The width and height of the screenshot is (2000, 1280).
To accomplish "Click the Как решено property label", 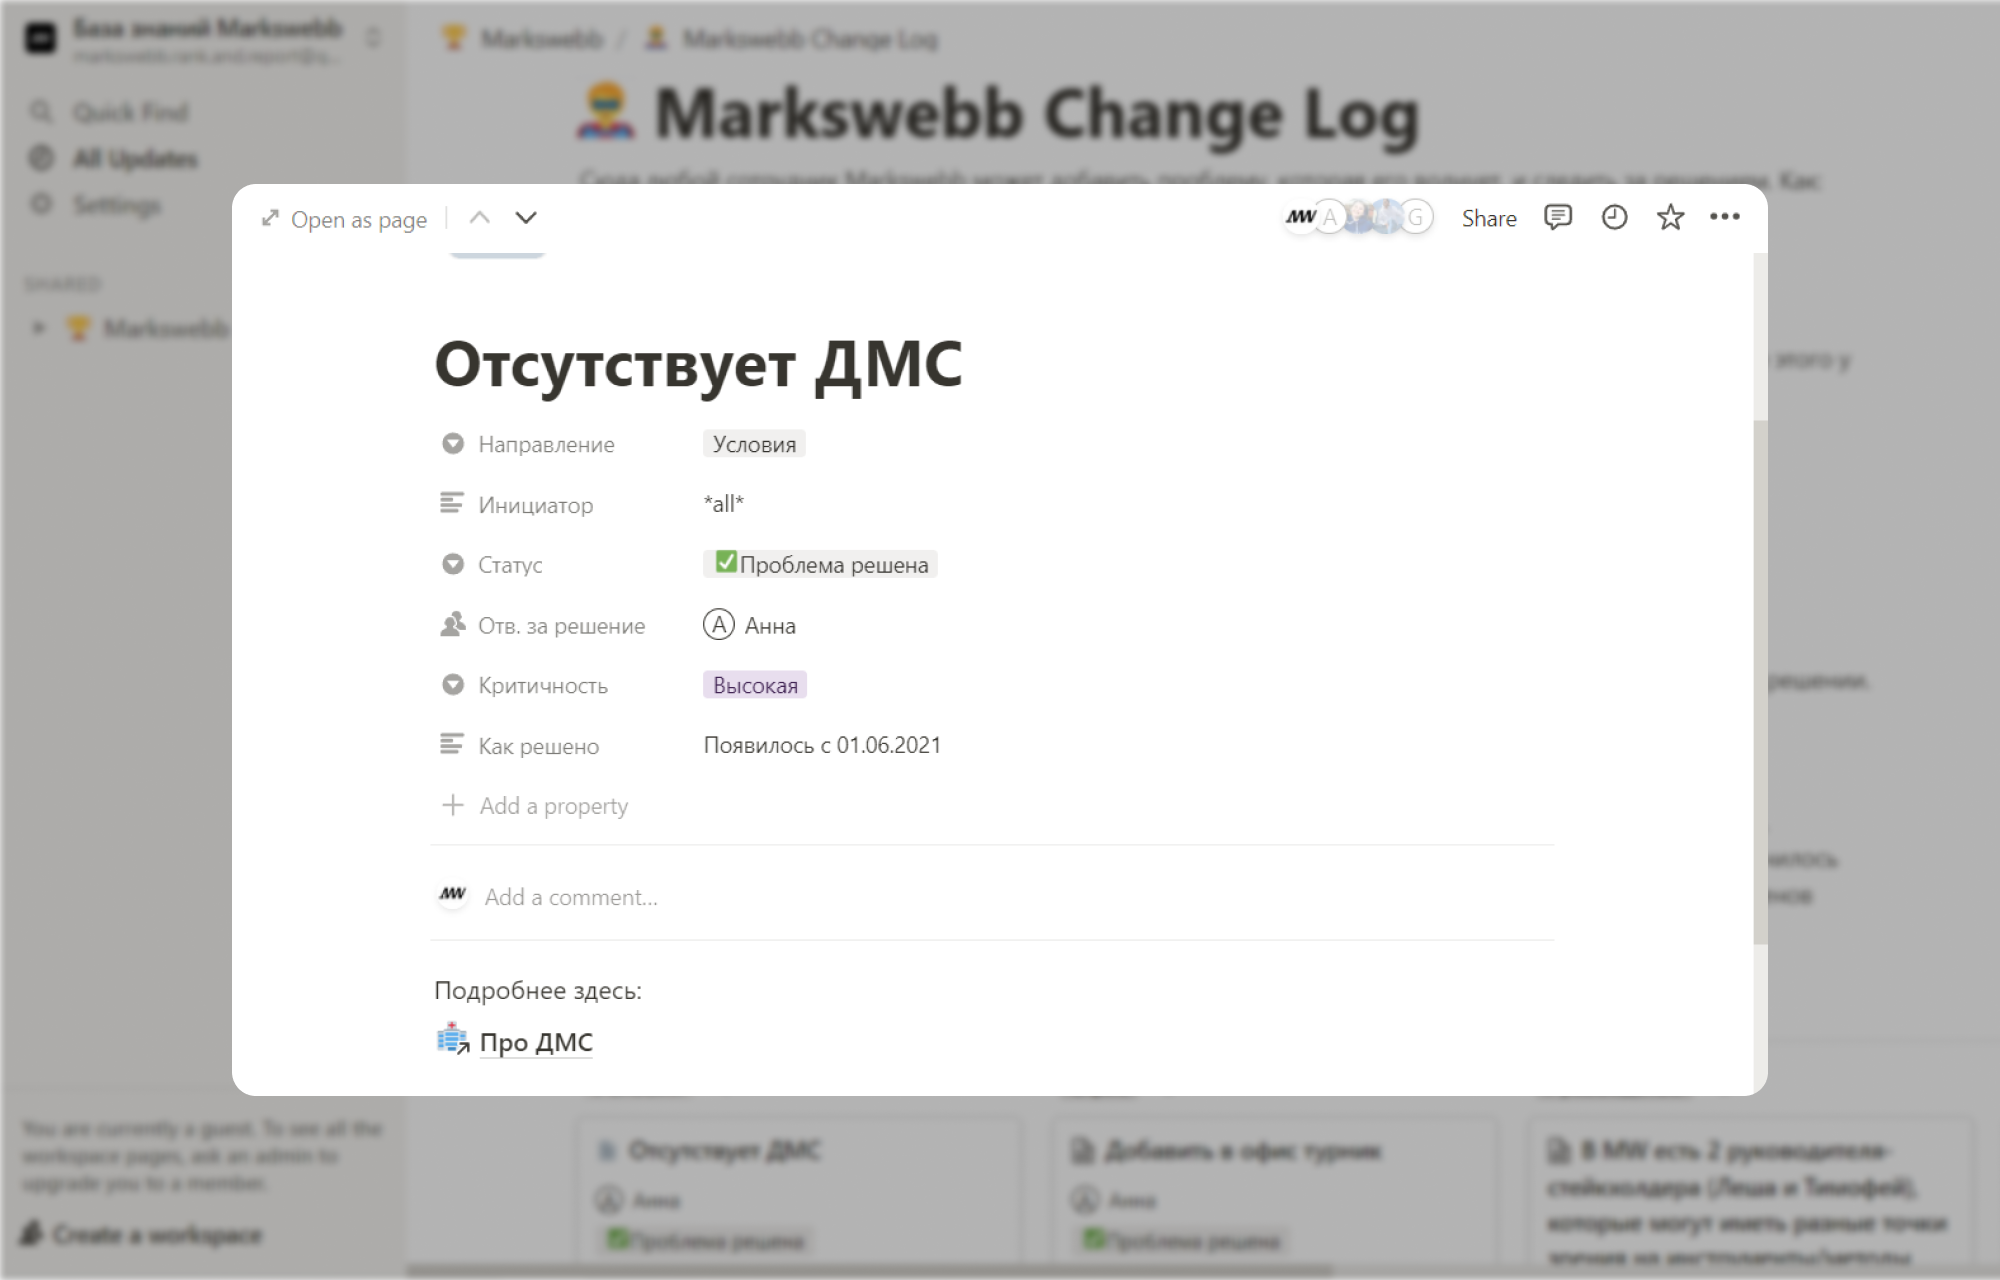I will 538,746.
